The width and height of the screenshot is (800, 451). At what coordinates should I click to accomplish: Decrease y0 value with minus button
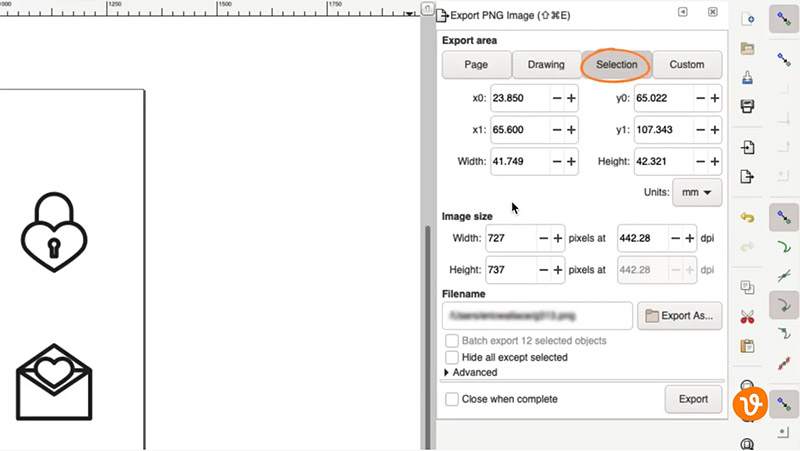point(701,98)
